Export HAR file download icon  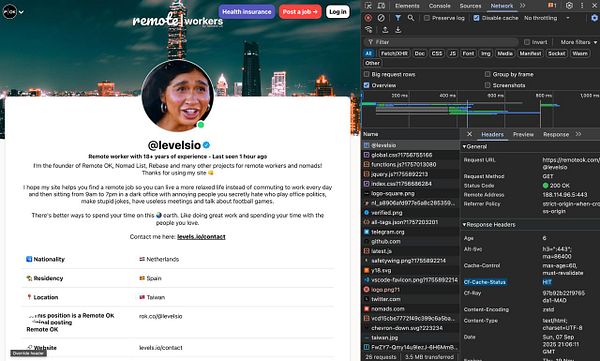398,29
